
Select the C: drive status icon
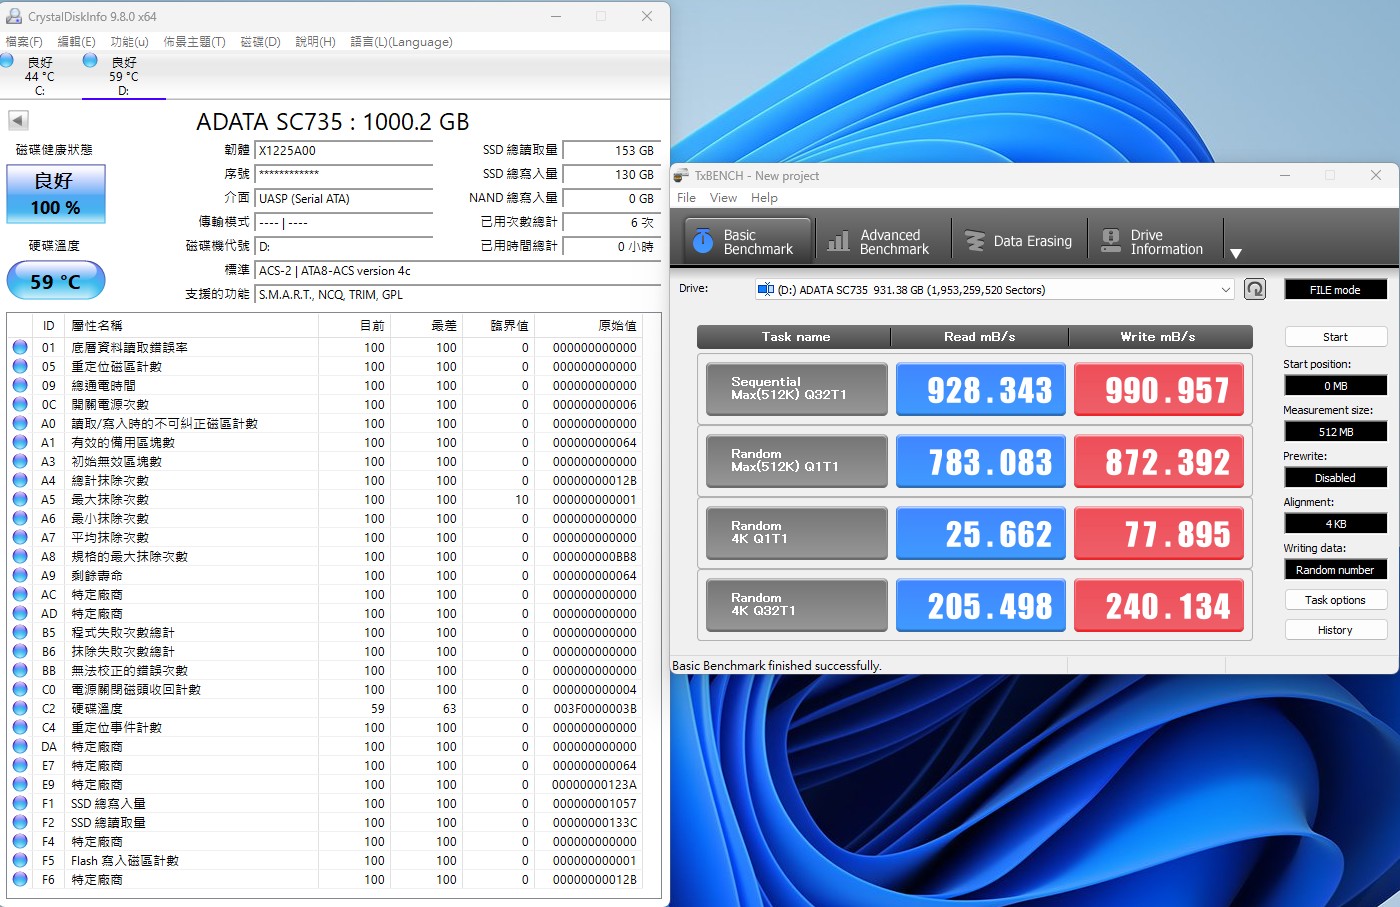7,61
